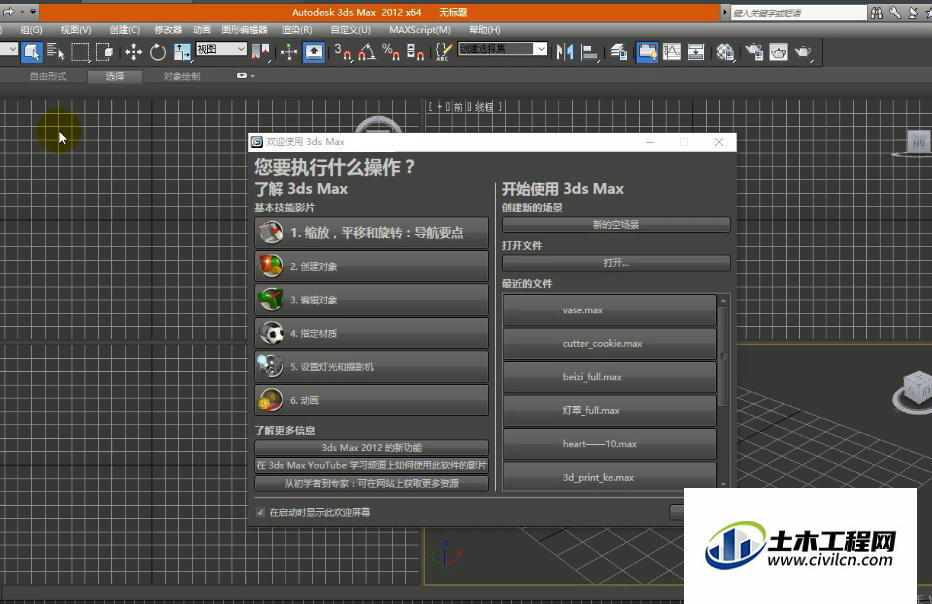Open recent file beizi_full.max
Viewport: 932px width, 604px height.
click(609, 377)
